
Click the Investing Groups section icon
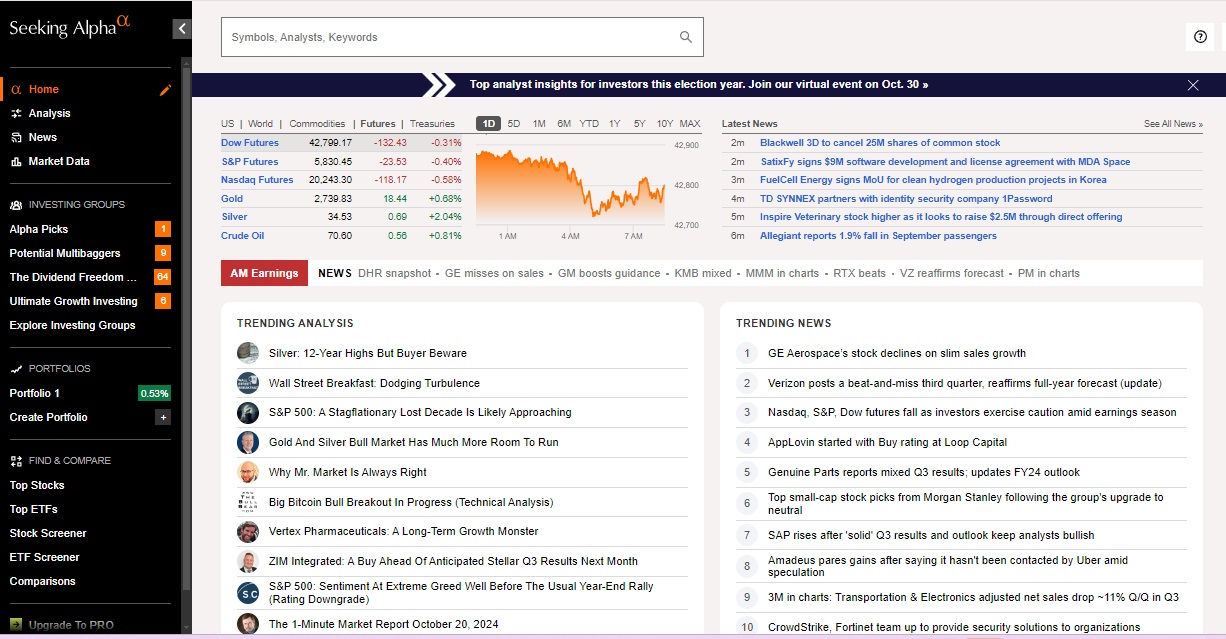click(16, 205)
